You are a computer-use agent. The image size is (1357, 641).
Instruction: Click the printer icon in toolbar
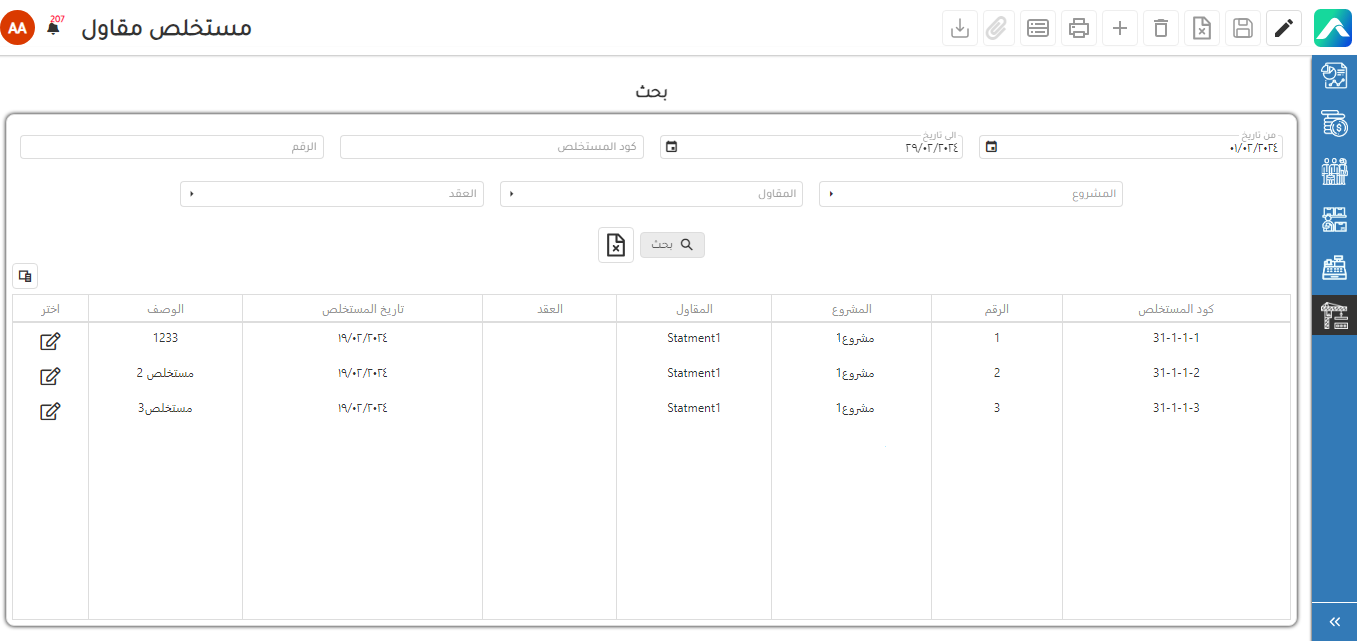coord(1079,28)
